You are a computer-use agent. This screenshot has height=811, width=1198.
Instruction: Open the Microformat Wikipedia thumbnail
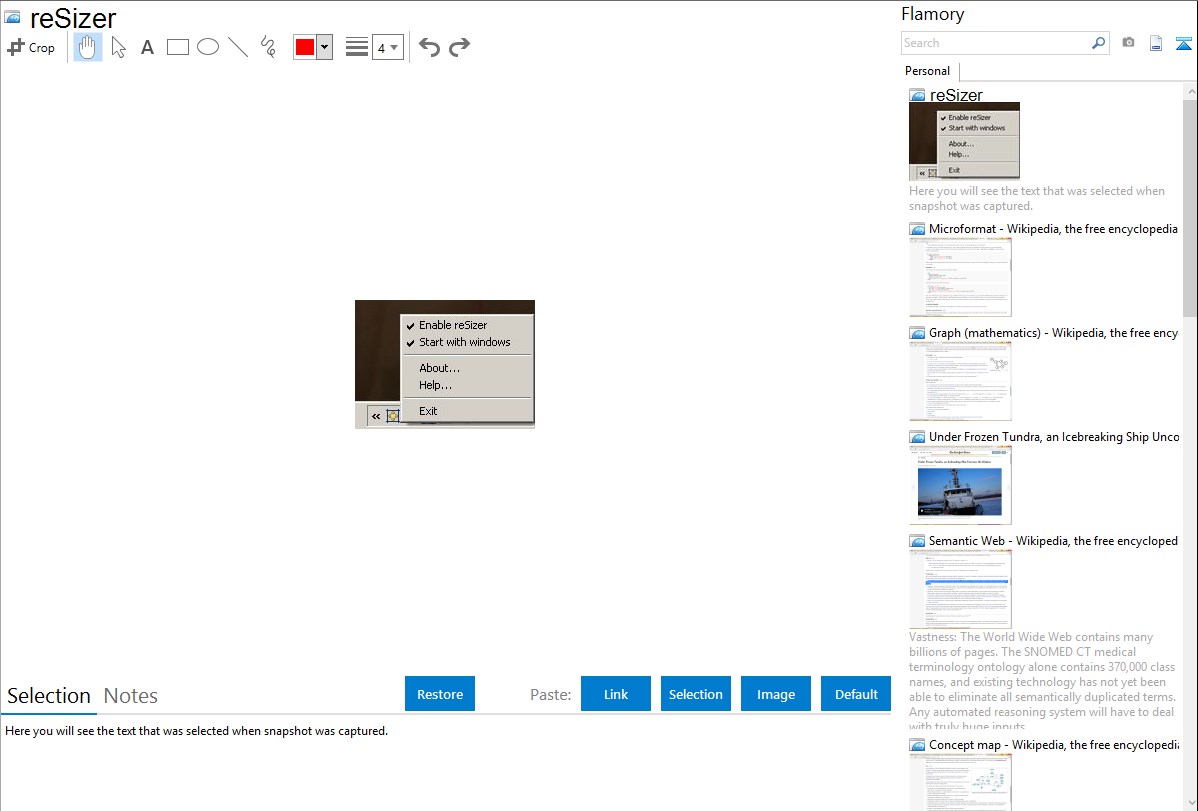[960, 277]
